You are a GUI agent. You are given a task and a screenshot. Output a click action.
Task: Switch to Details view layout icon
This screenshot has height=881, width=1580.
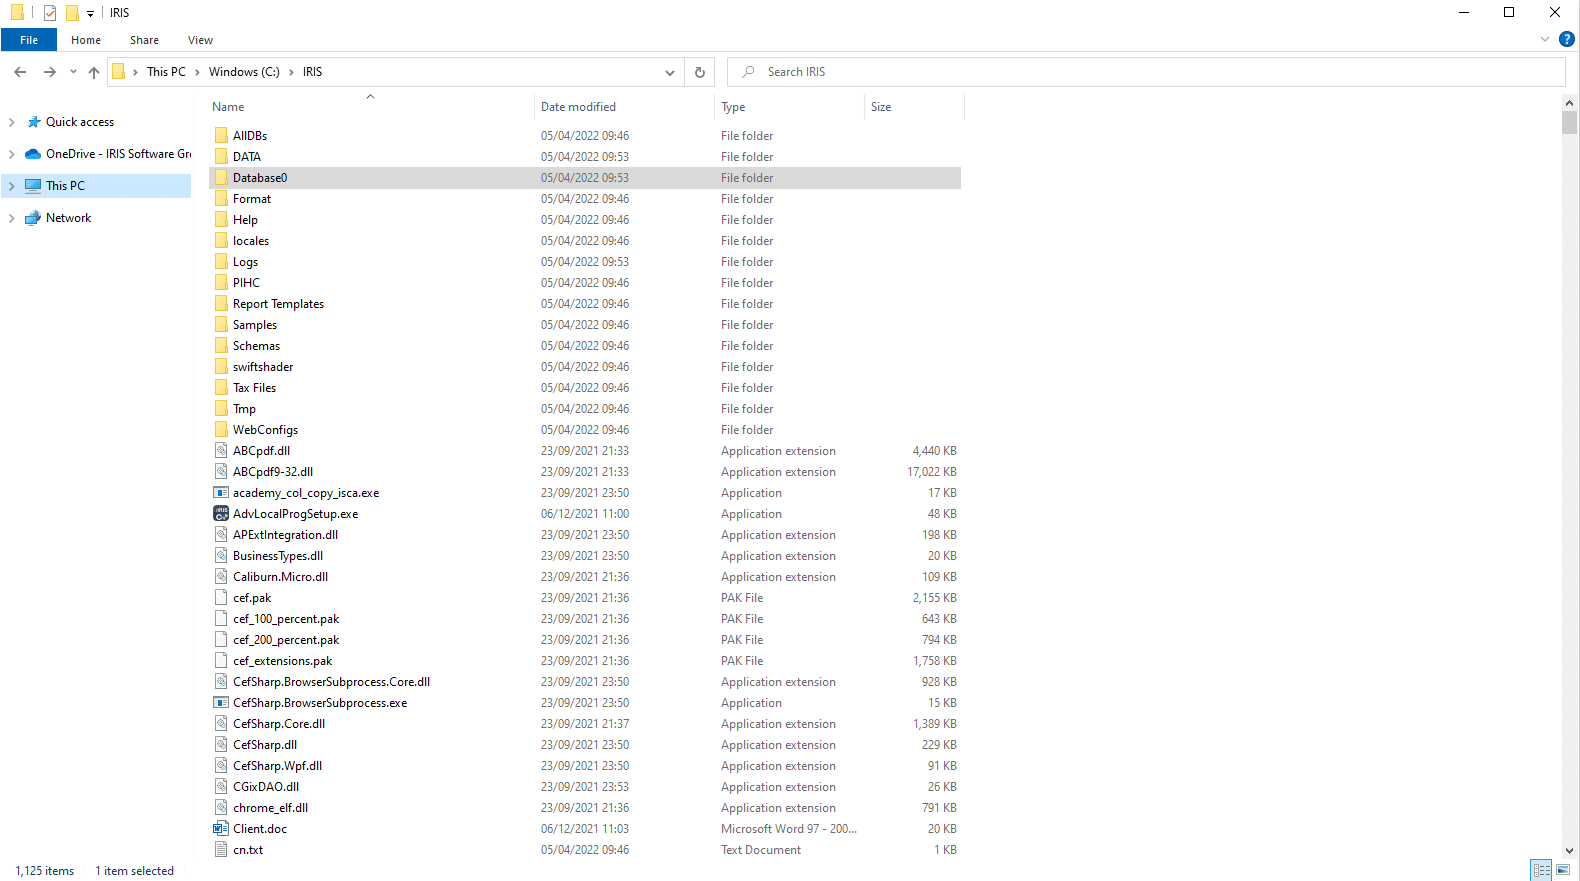tap(1541, 870)
